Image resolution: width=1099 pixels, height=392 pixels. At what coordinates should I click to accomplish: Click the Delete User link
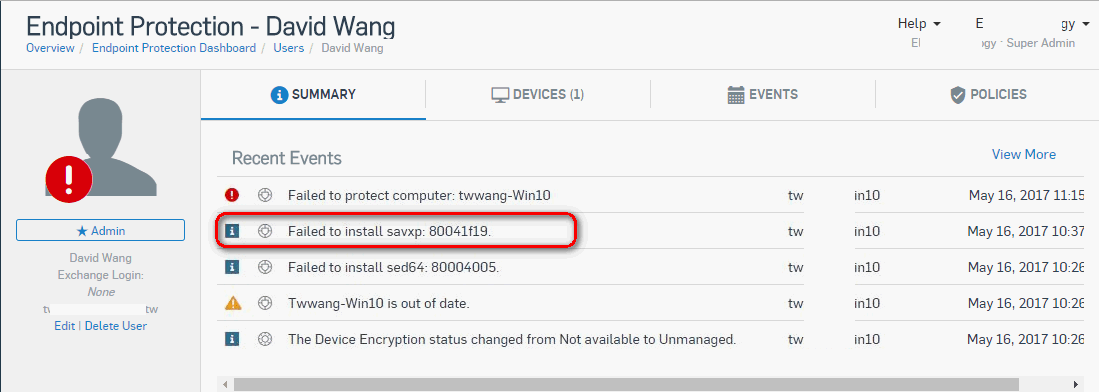tap(116, 325)
